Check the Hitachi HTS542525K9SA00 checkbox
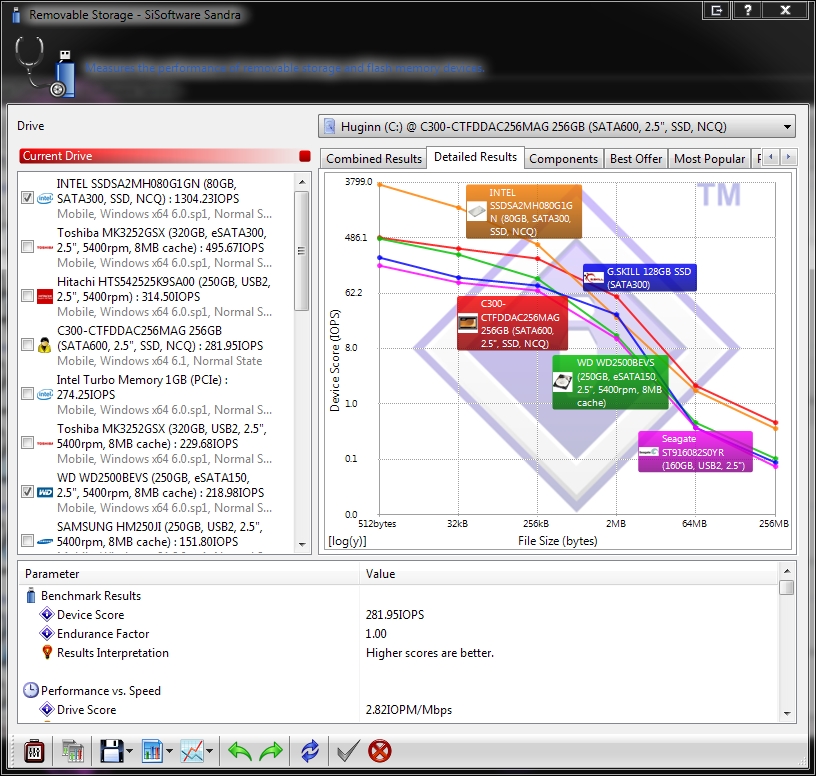The width and height of the screenshot is (816, 776). click(28, 296)
